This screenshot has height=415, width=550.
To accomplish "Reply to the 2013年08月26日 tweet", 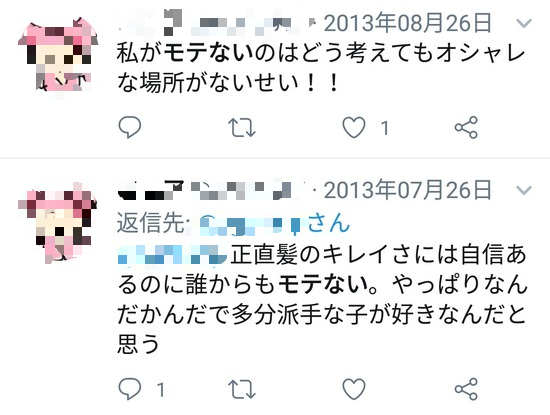I will 130,127.
